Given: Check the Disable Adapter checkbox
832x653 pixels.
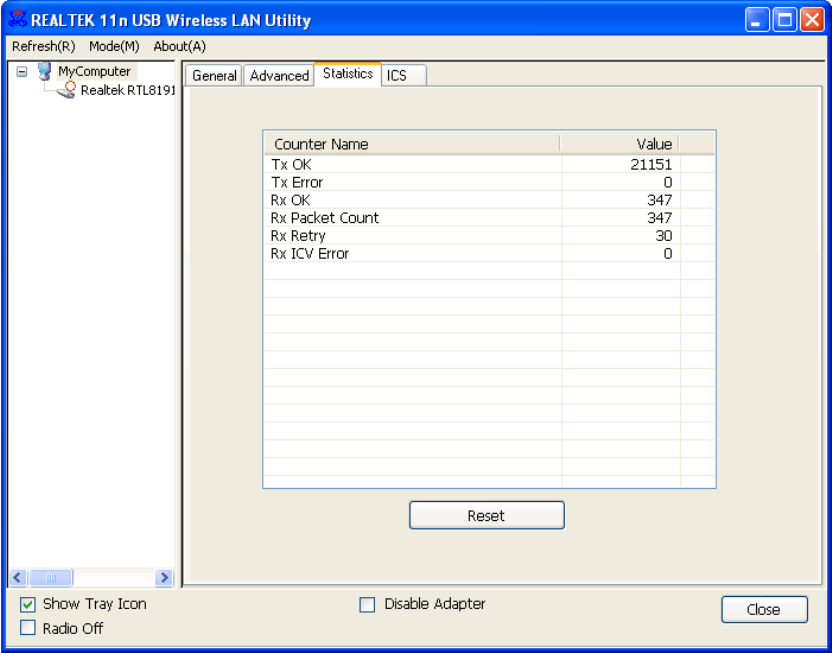Looking at the screenshot, I should coord(367,605).
